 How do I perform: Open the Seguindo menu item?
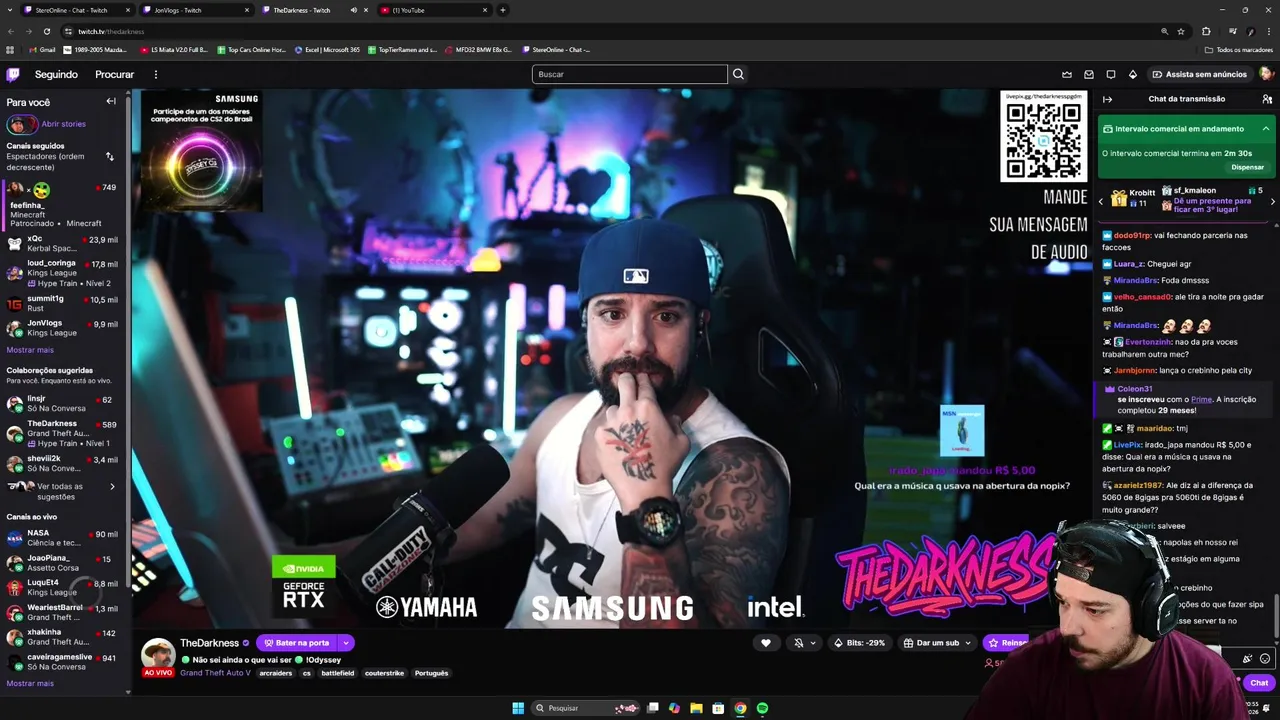click(x=56, y=74)
